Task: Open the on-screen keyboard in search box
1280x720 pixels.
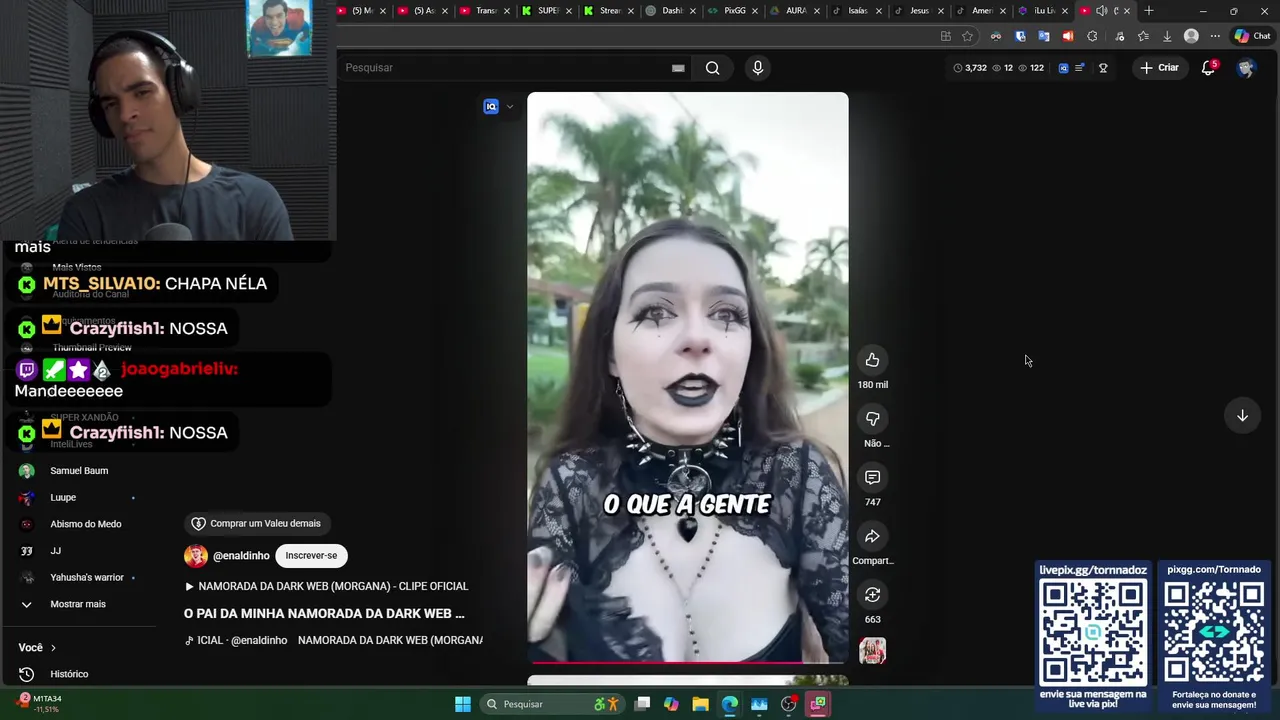Action: point(678,68)
